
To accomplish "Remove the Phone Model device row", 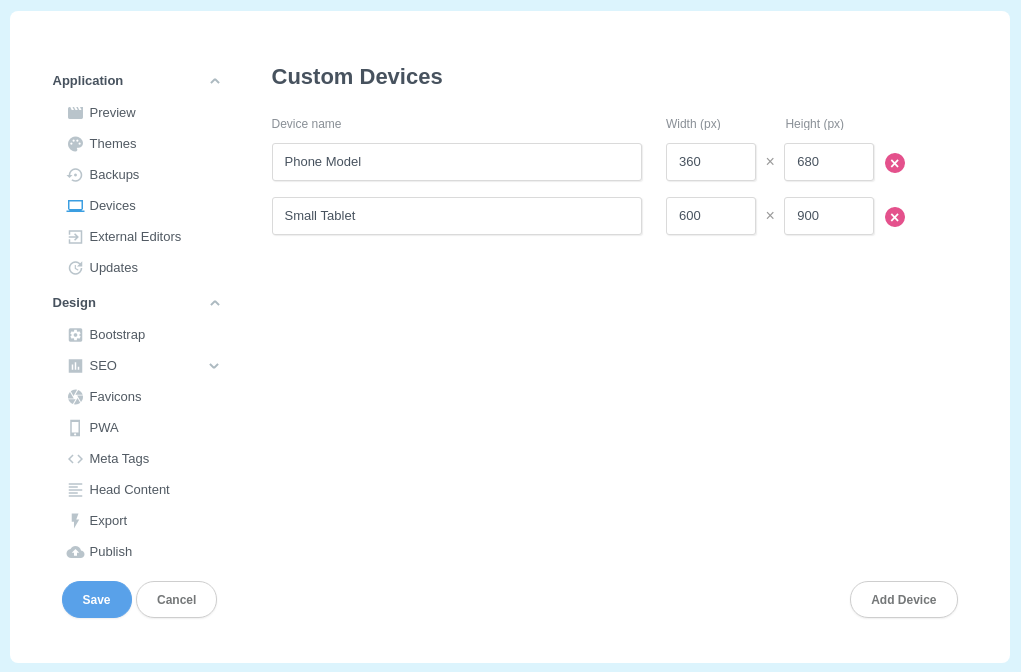I will [894, 163].
